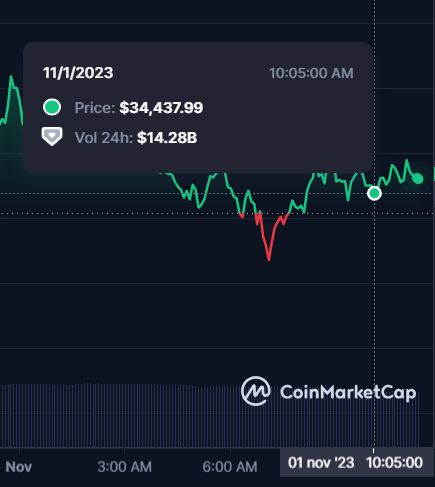The width and height of the screenshot is (435, 487).
Task: Click the tall green peak at chart left
Action: [11, 80]
